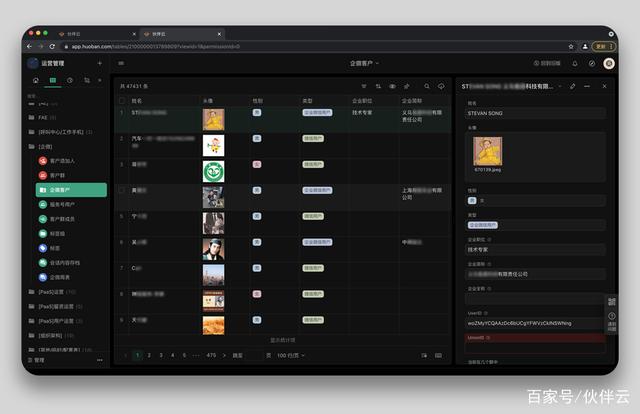Click the plus icon beside 运营管理
Viewport: 640px width, 414px height.
[x=99, y=63]
